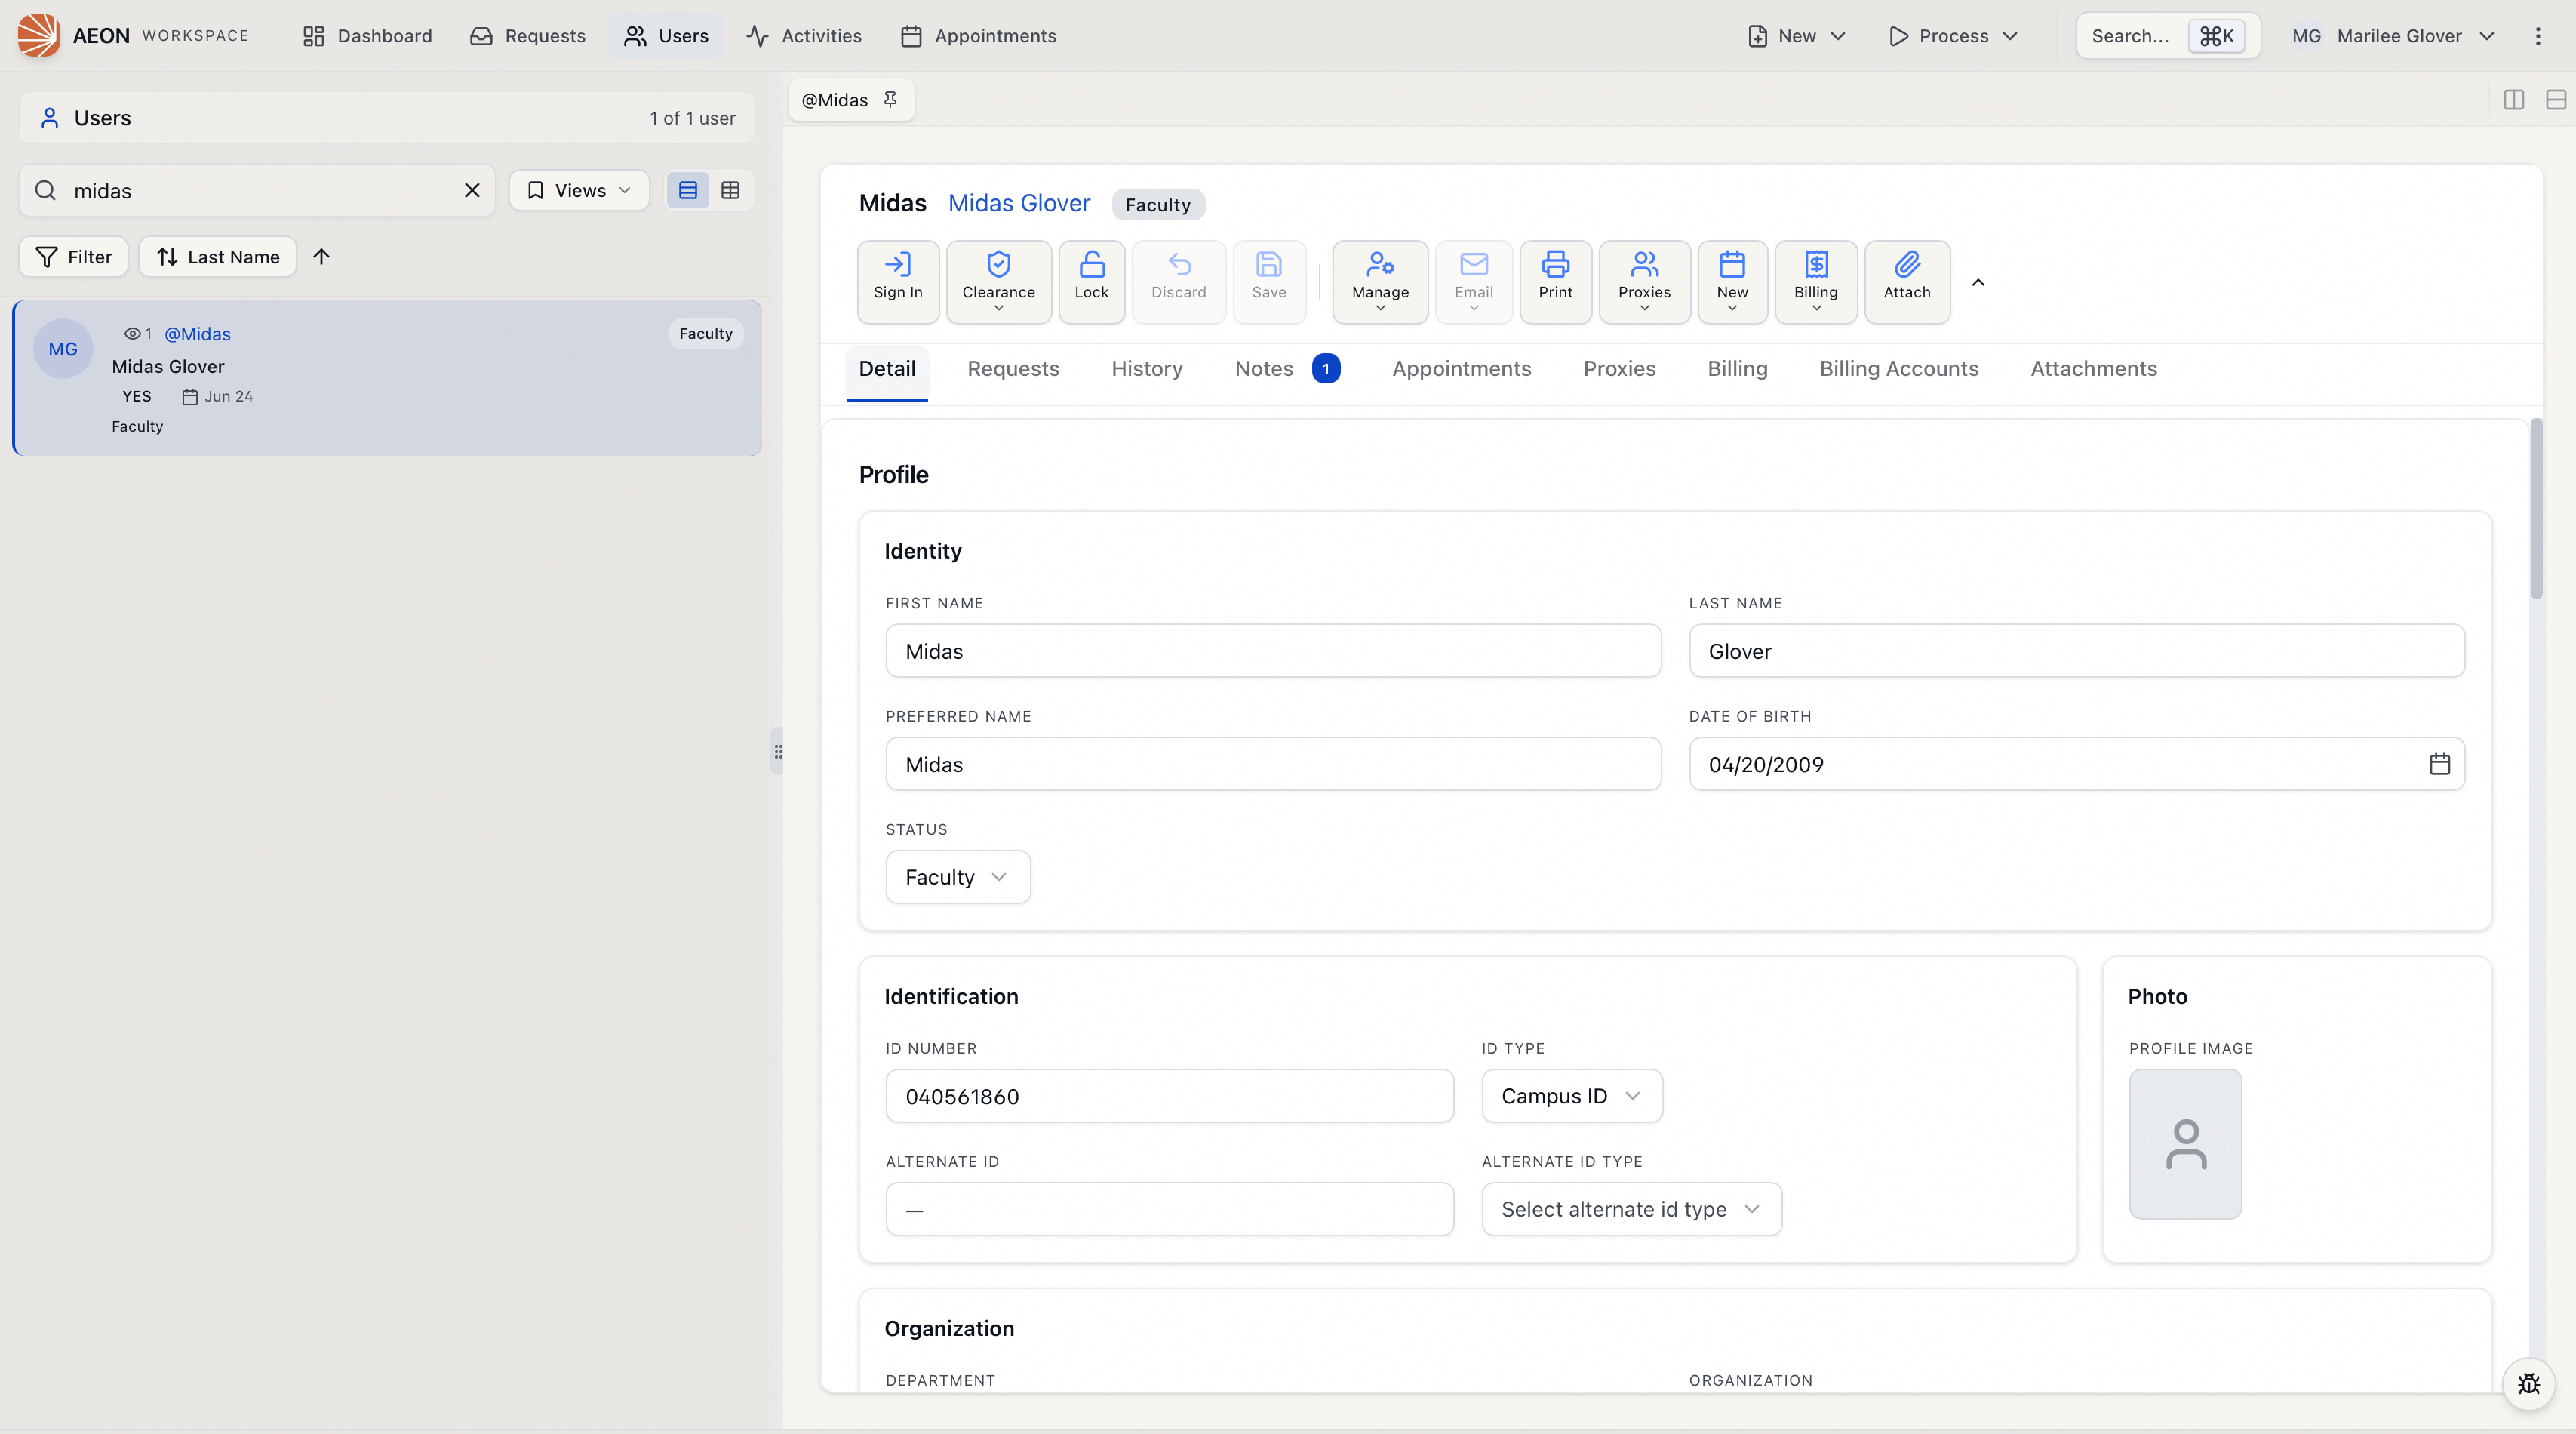Screen dimensions: 2576x1434
Task: Switch to the Proxies tab
Action: point(1619,368)
